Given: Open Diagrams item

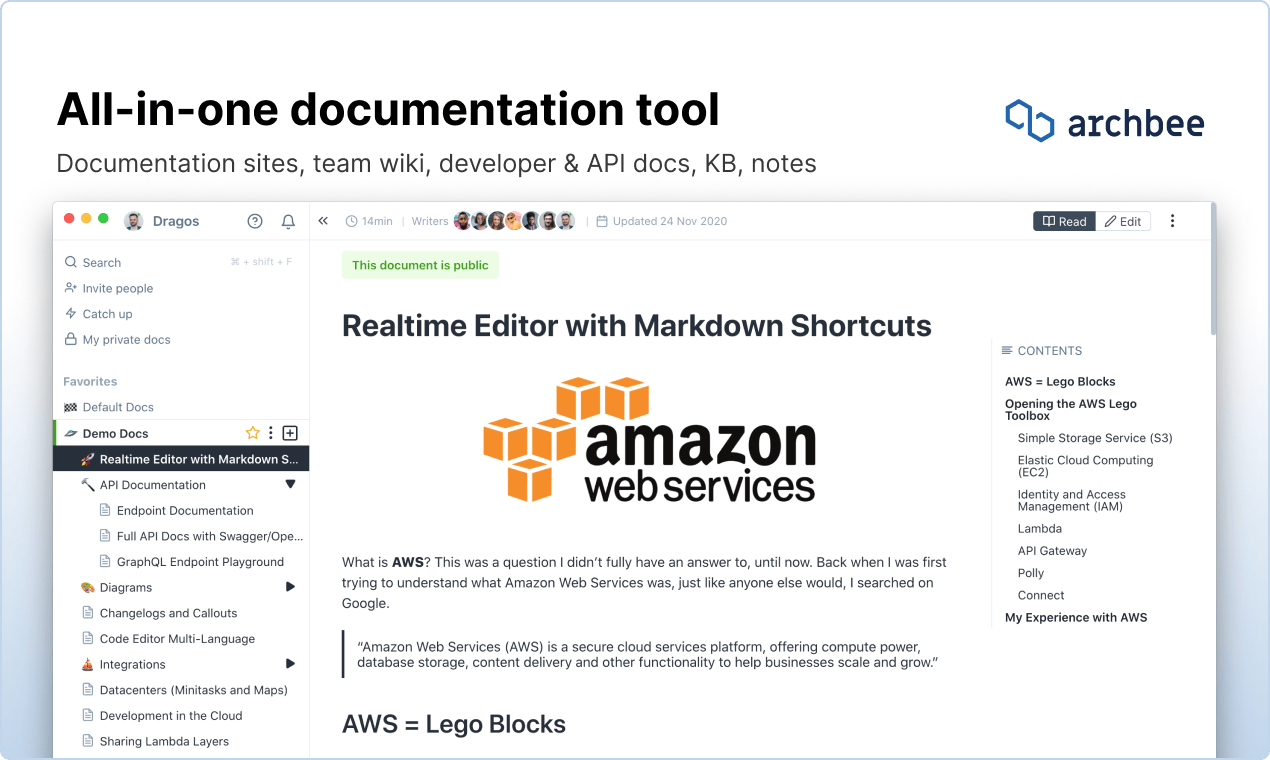Looking at the screenshot, I should point(126,588).
